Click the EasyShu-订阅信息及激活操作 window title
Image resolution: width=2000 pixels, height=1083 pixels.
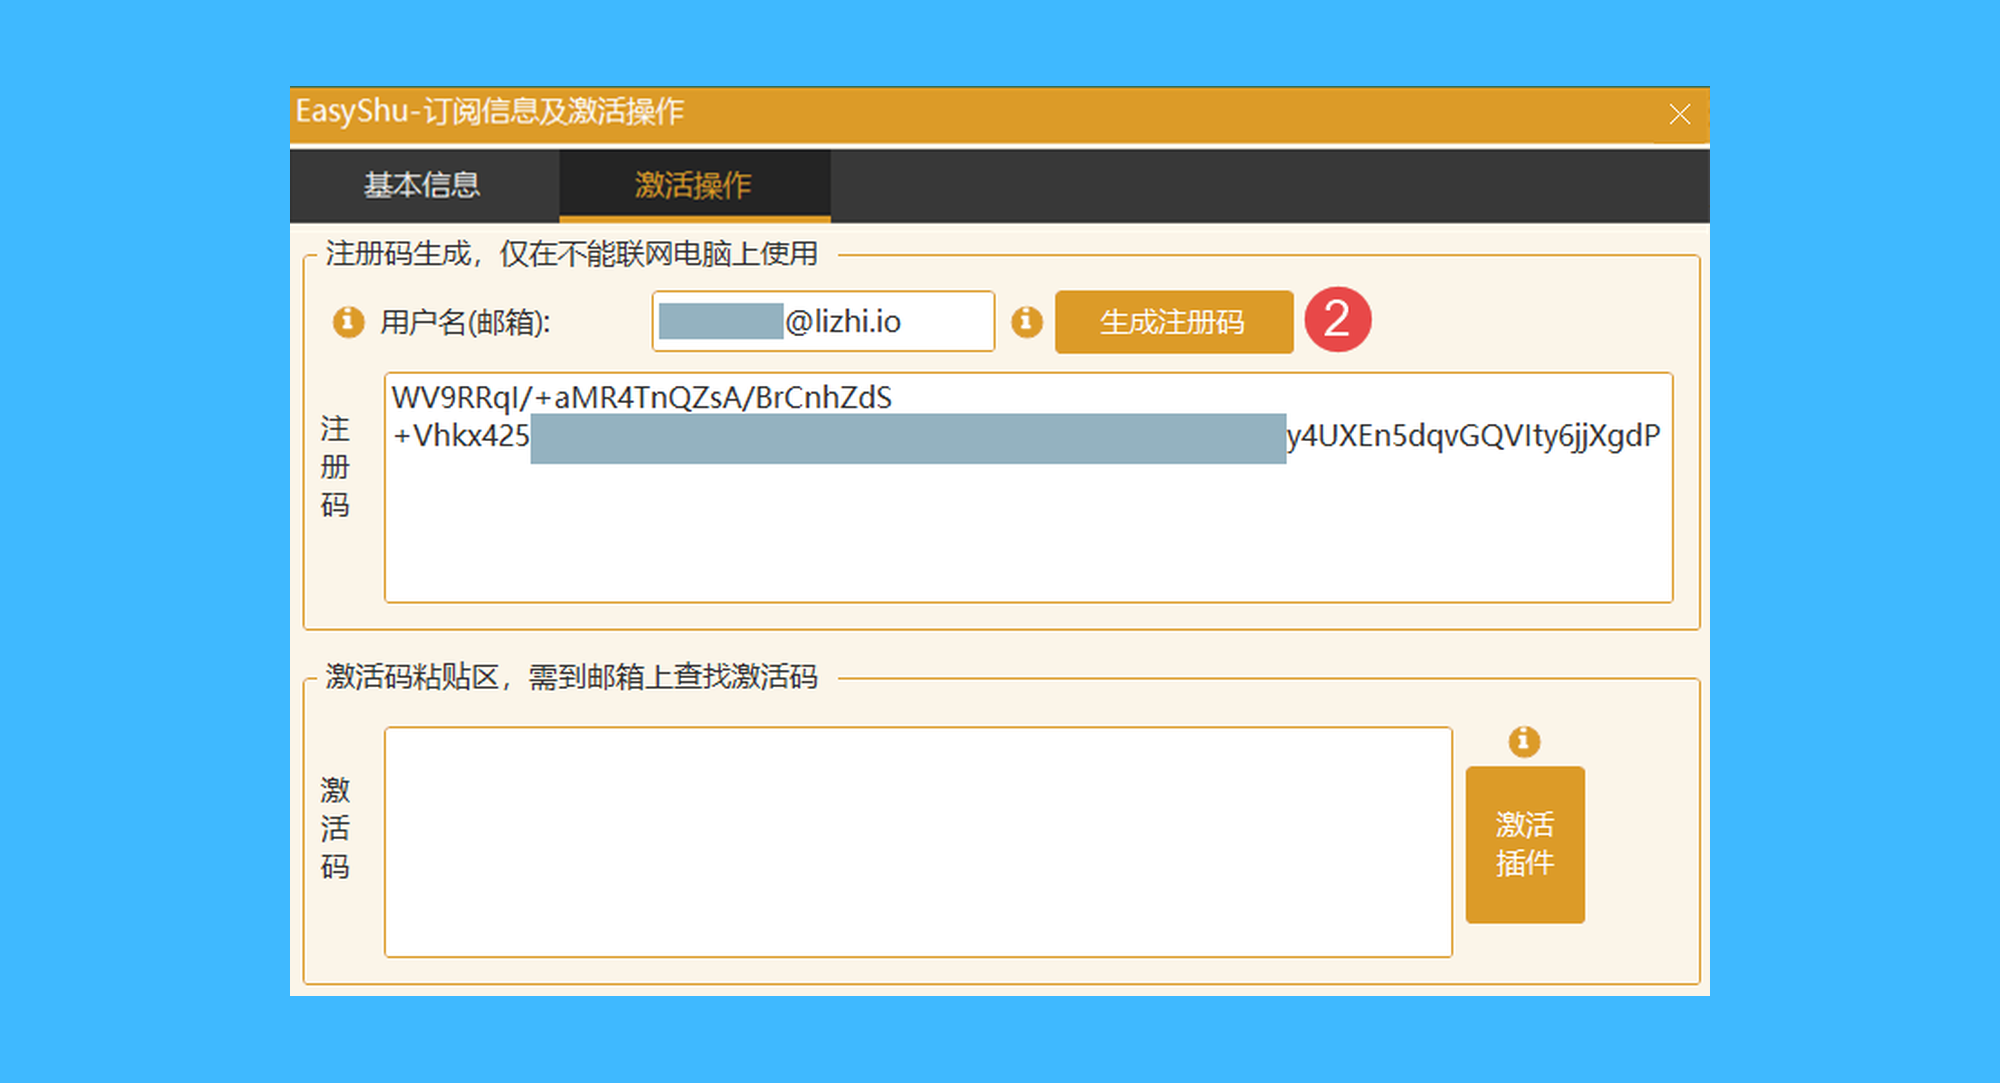[489, 111]
